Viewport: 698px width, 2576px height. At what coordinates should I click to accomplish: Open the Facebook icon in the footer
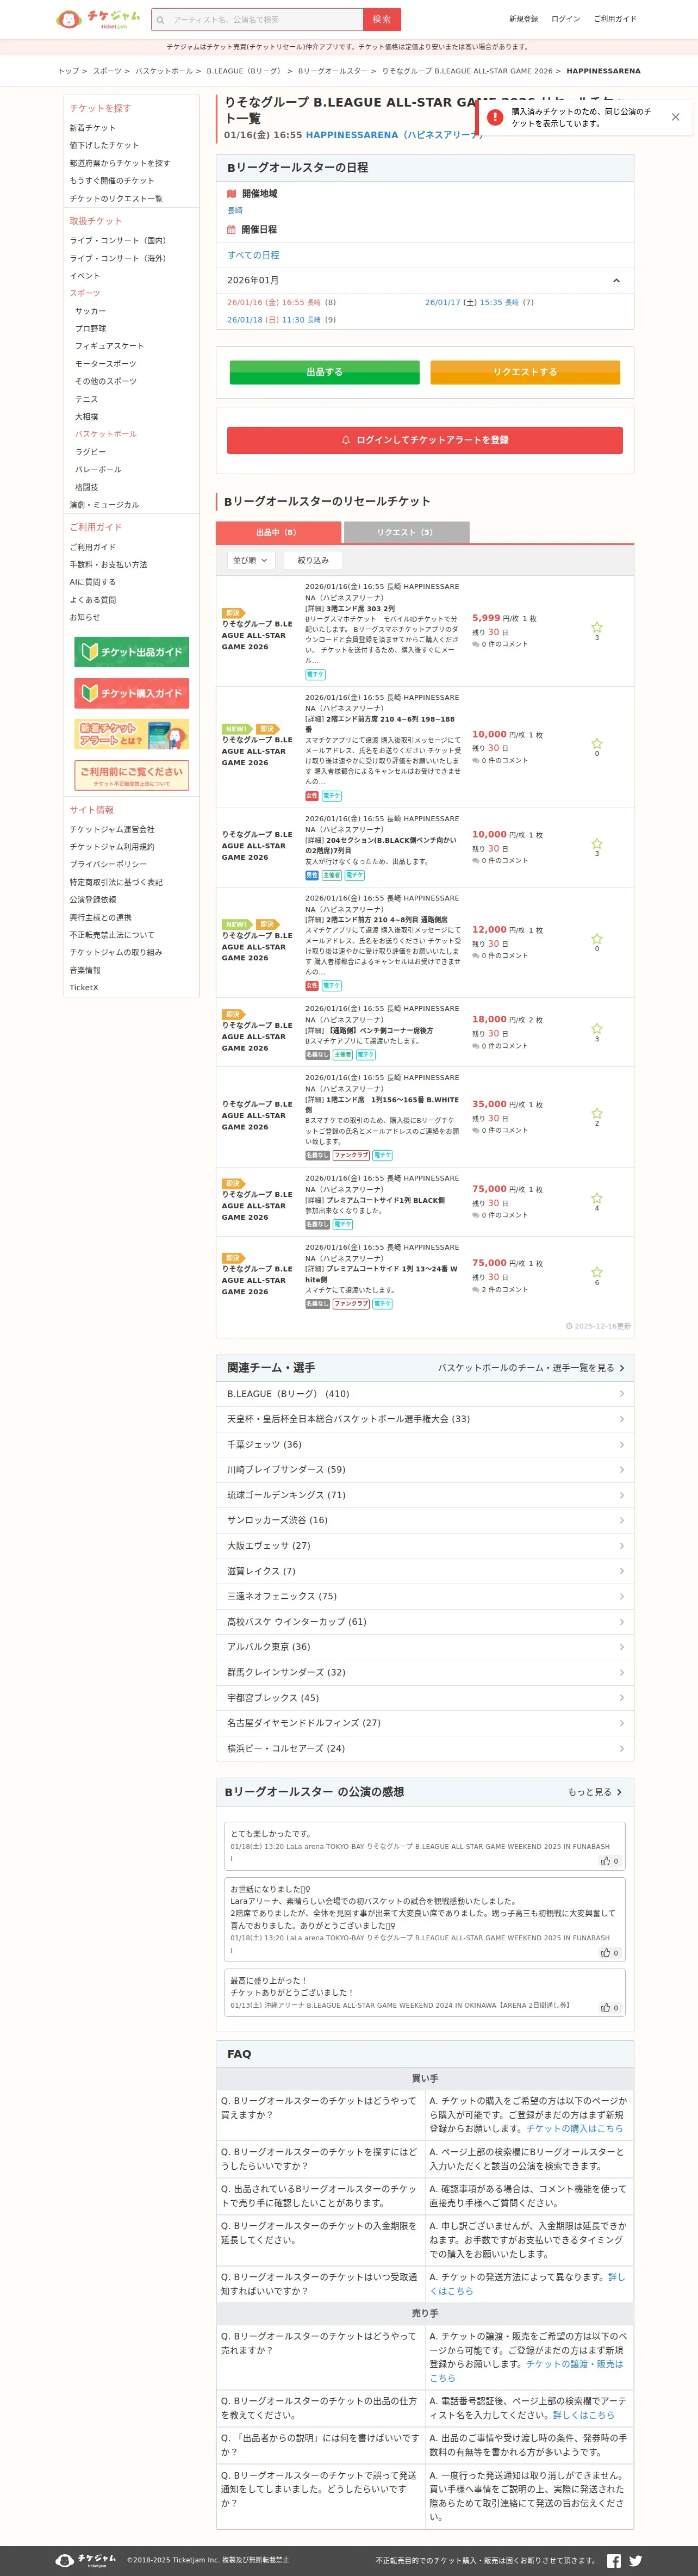tap(614, 2560)
